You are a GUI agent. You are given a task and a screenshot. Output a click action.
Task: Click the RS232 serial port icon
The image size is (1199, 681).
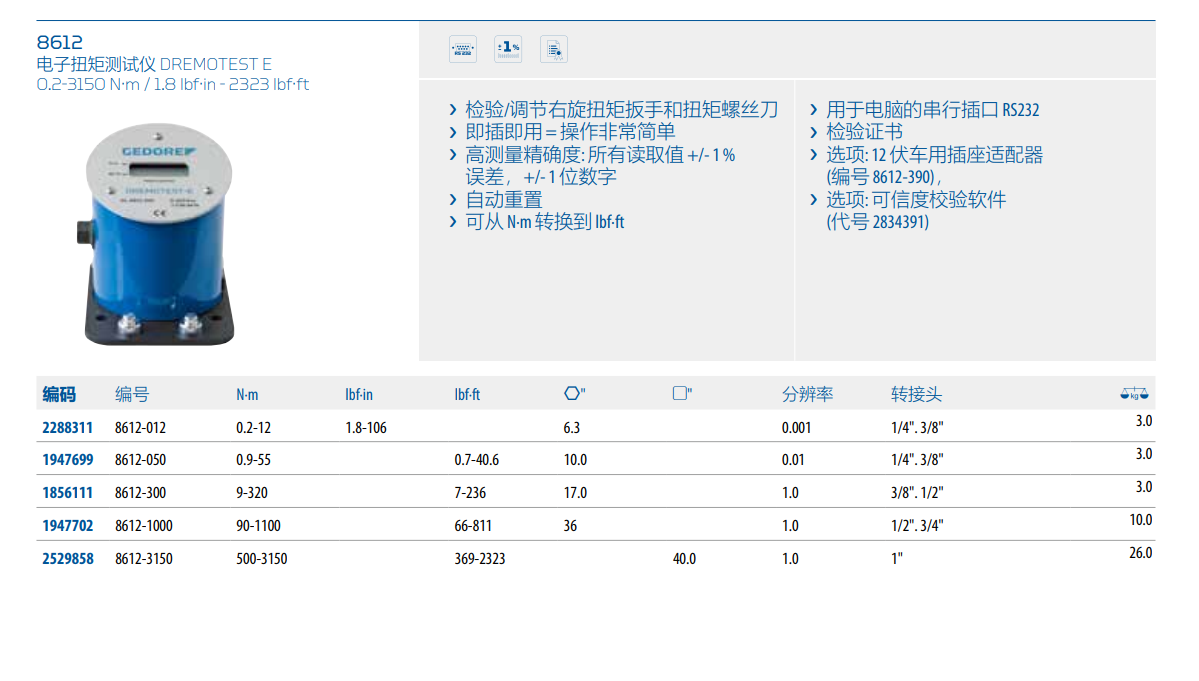point(463,48)
